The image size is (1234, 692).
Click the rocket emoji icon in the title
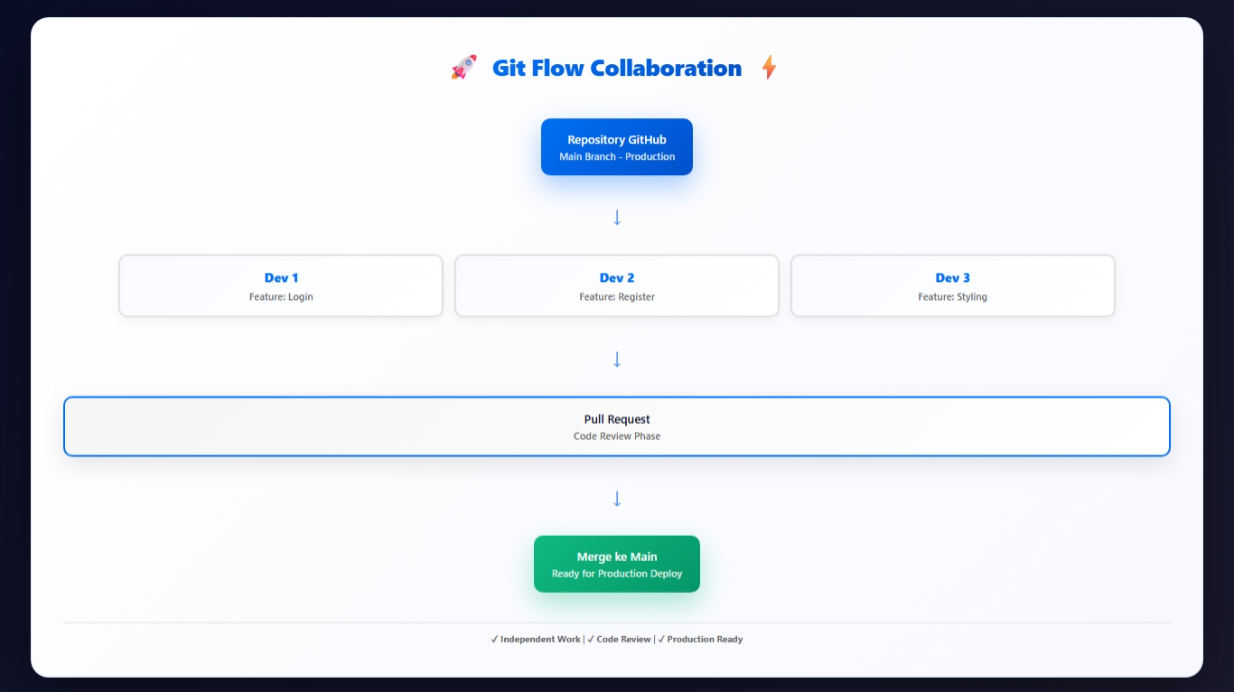point(462,68)
